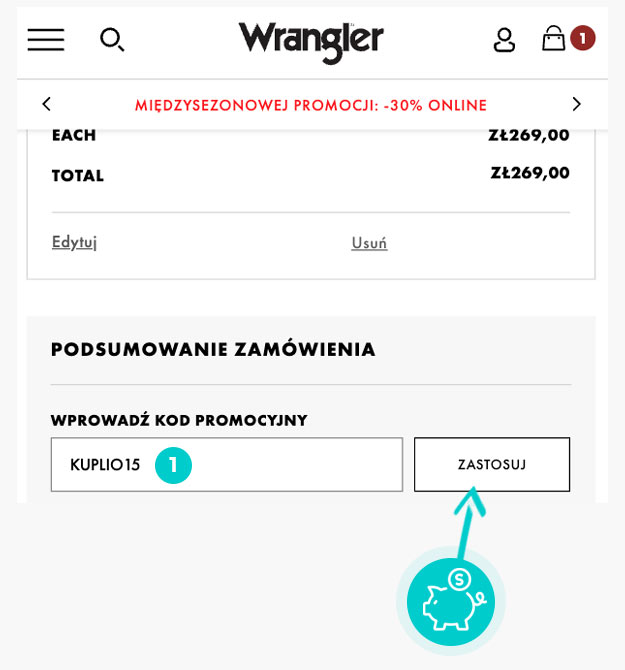Show next promotion banner with right chevron
Viewport: 625px width, 670px height.
(575, 104)
